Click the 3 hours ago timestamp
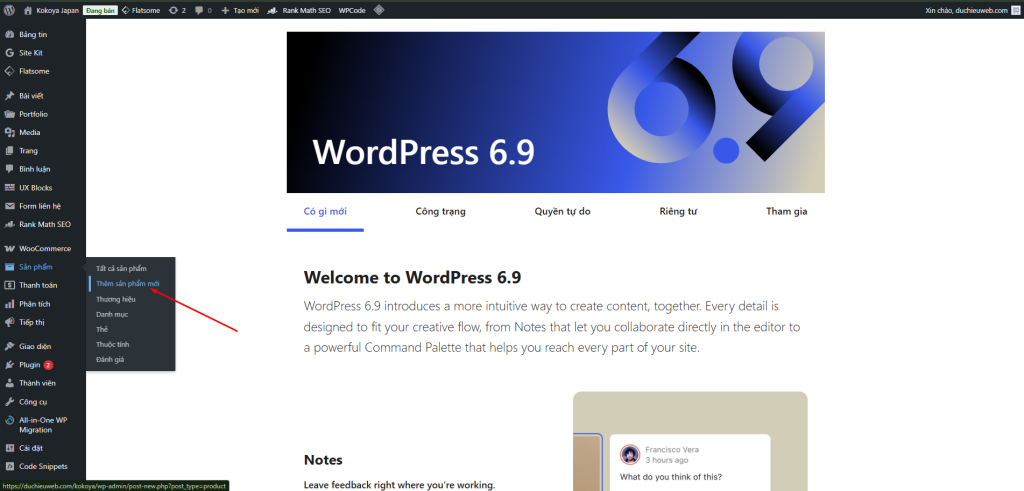1024x491 pixels. [x=666, y=460]
